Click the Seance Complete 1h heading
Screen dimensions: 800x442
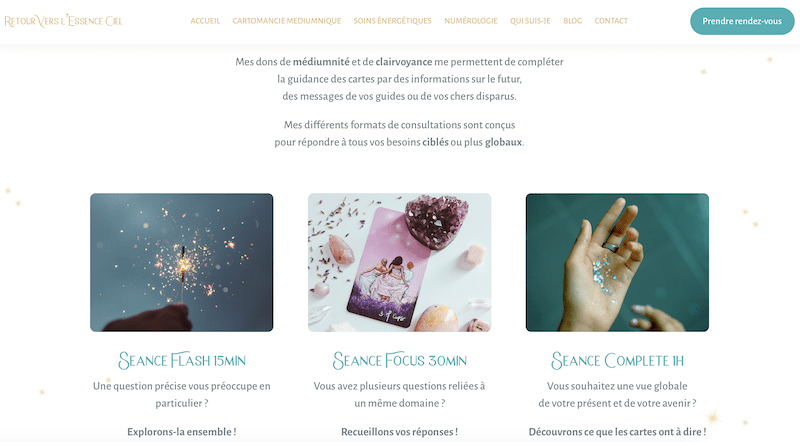pos(617,360)
